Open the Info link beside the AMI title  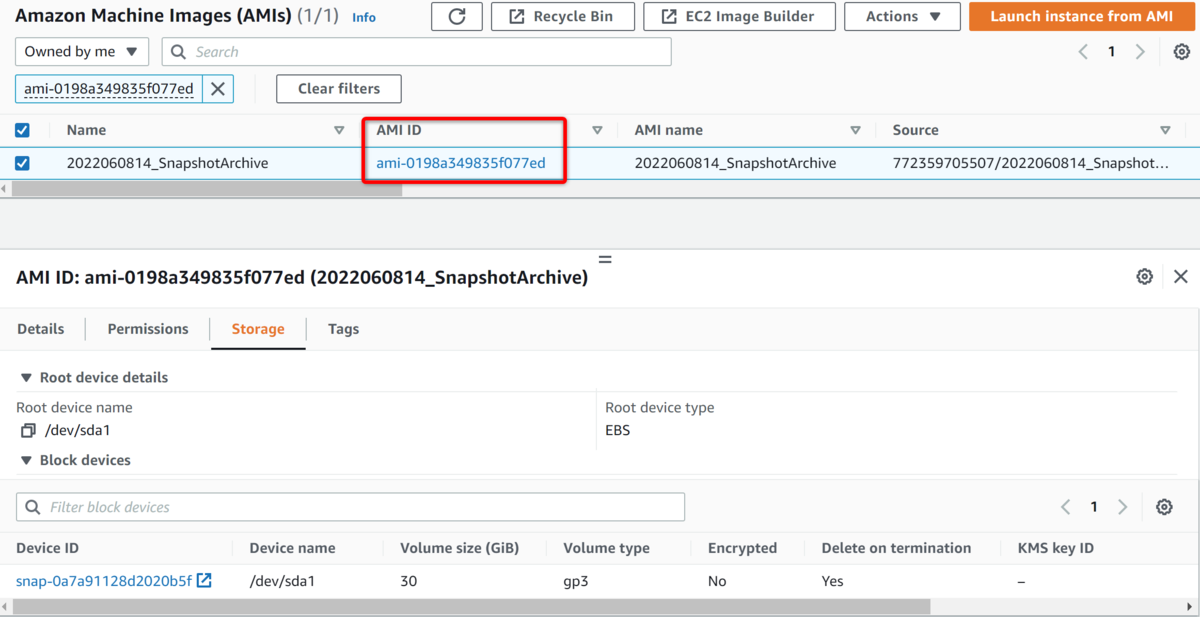pos(364,17)
